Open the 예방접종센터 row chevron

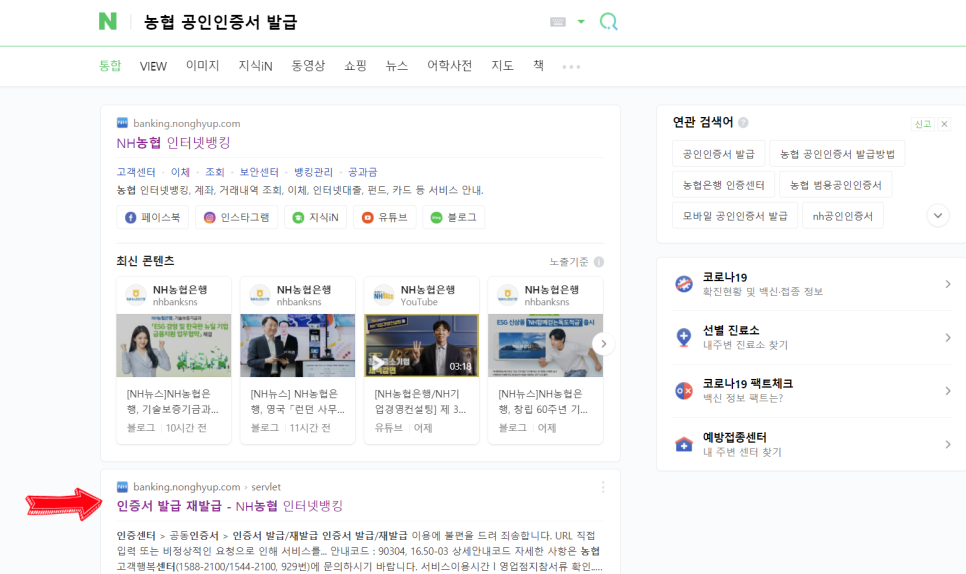[948, 444]
